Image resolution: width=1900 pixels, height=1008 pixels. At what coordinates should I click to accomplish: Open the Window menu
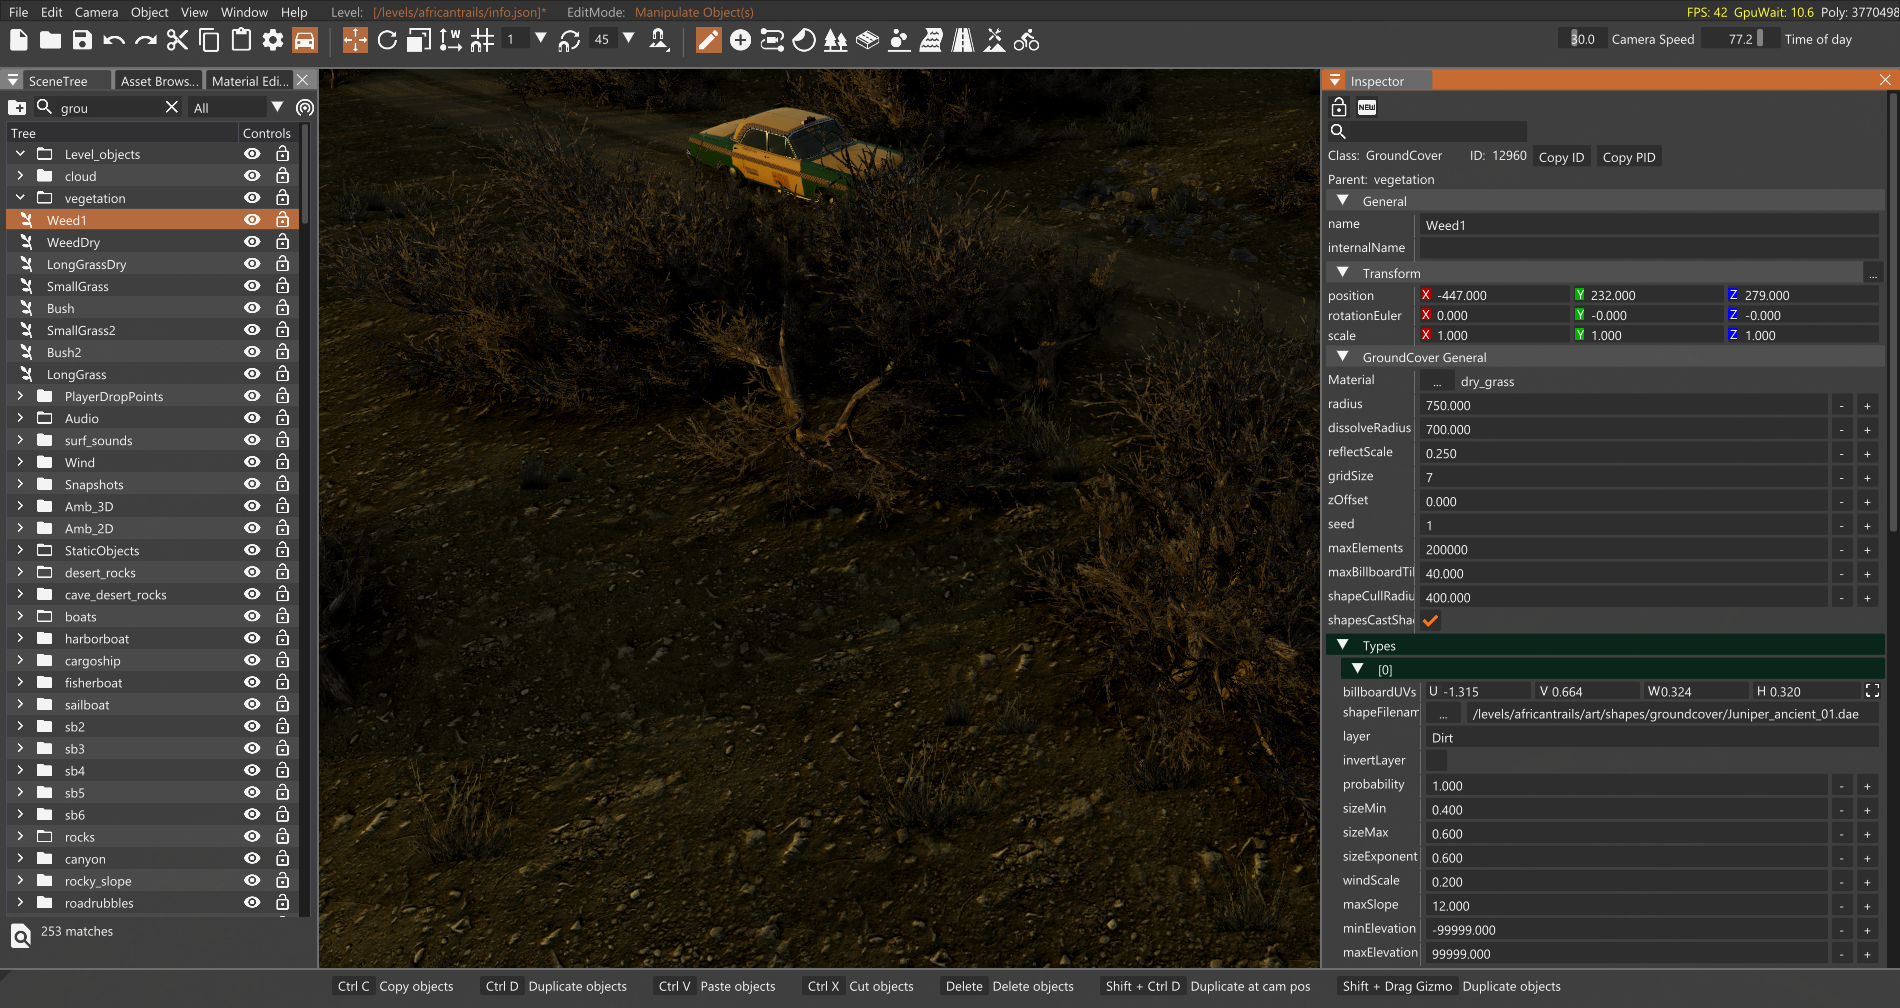point(244,12)
